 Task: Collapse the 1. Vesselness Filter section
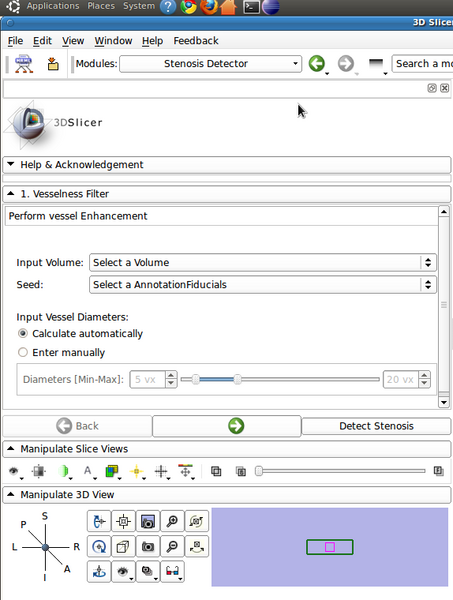[x=226, y=194]
